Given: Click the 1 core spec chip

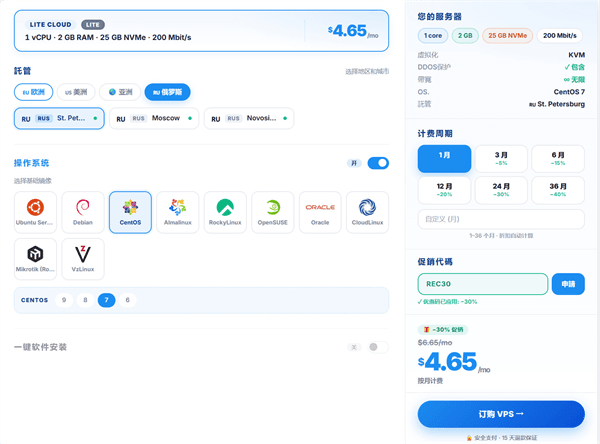Looking at the screenshot, I should point(433,36).
